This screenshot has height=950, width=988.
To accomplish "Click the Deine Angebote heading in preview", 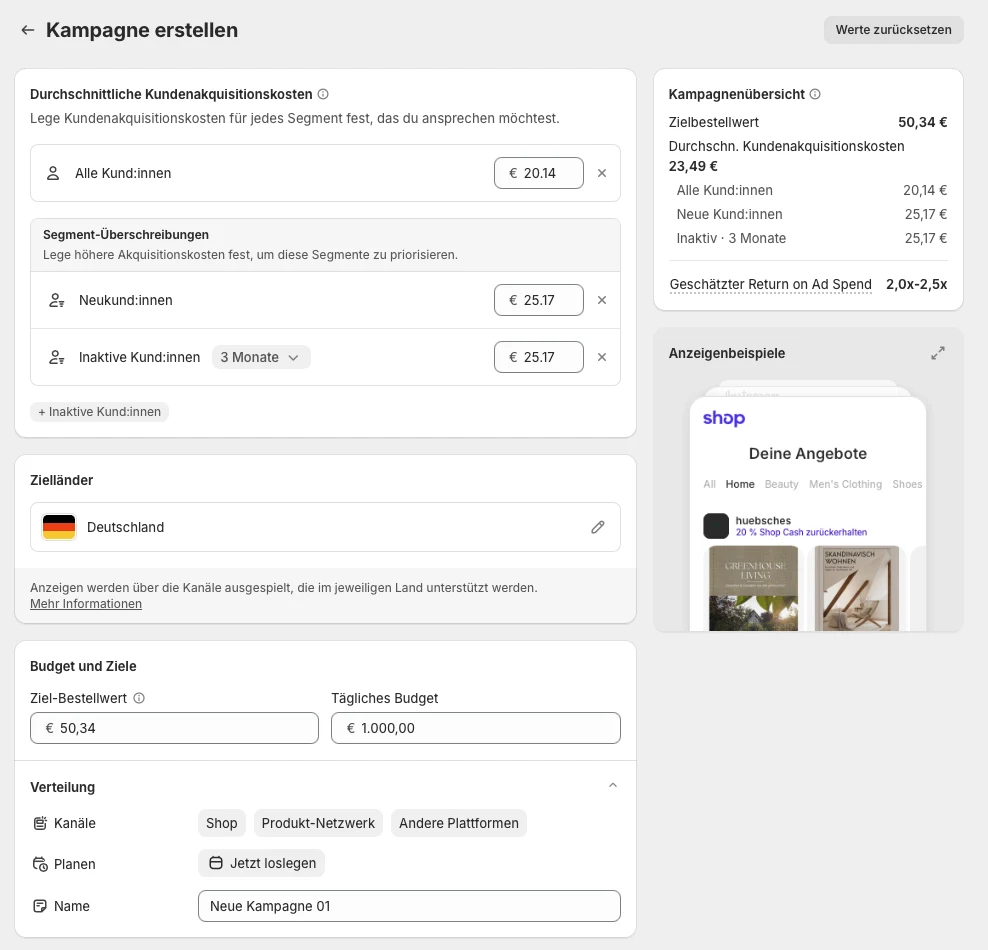I will [808, 454].
